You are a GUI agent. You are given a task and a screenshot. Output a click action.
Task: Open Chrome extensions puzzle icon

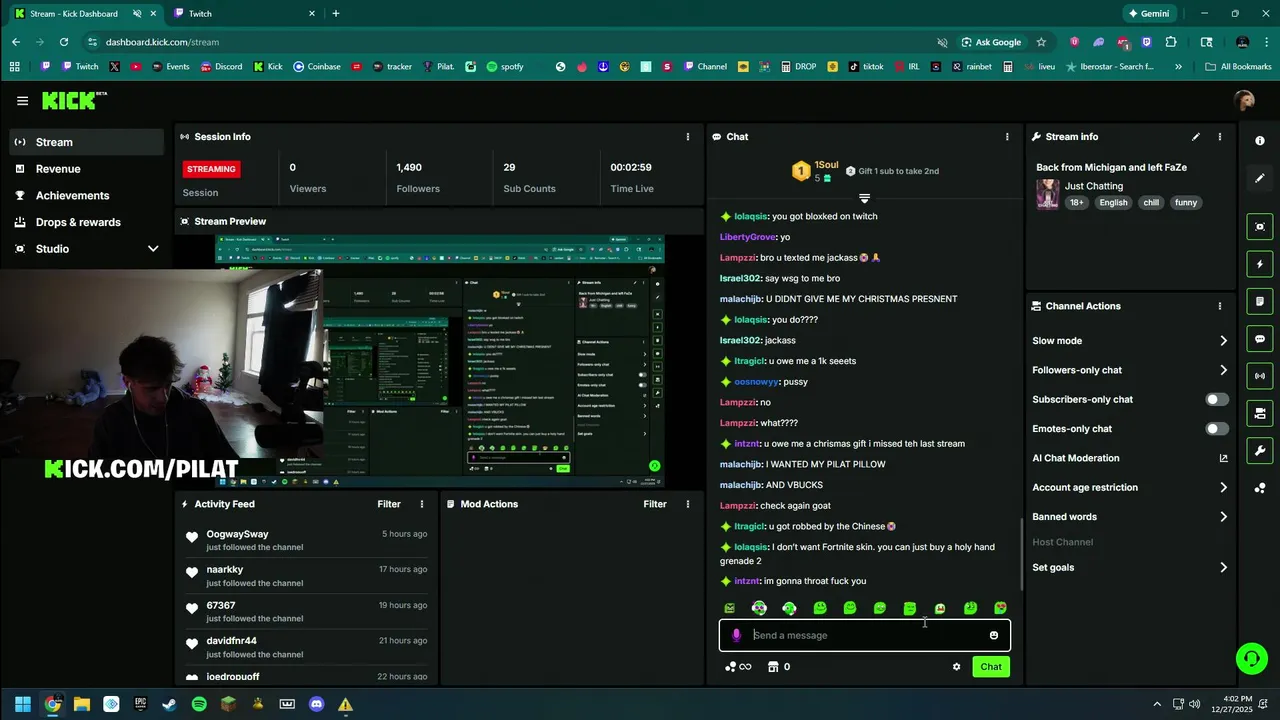click(1171, 42)
